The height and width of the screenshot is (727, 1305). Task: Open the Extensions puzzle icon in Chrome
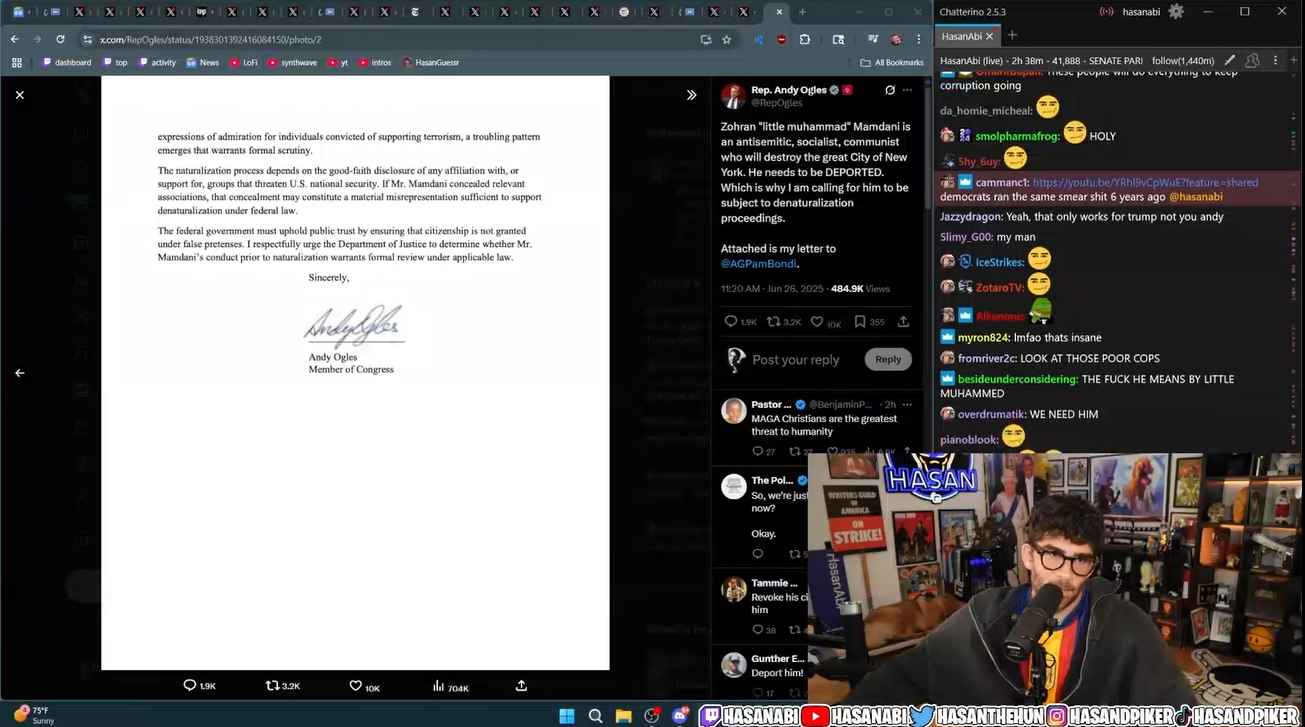804,39
